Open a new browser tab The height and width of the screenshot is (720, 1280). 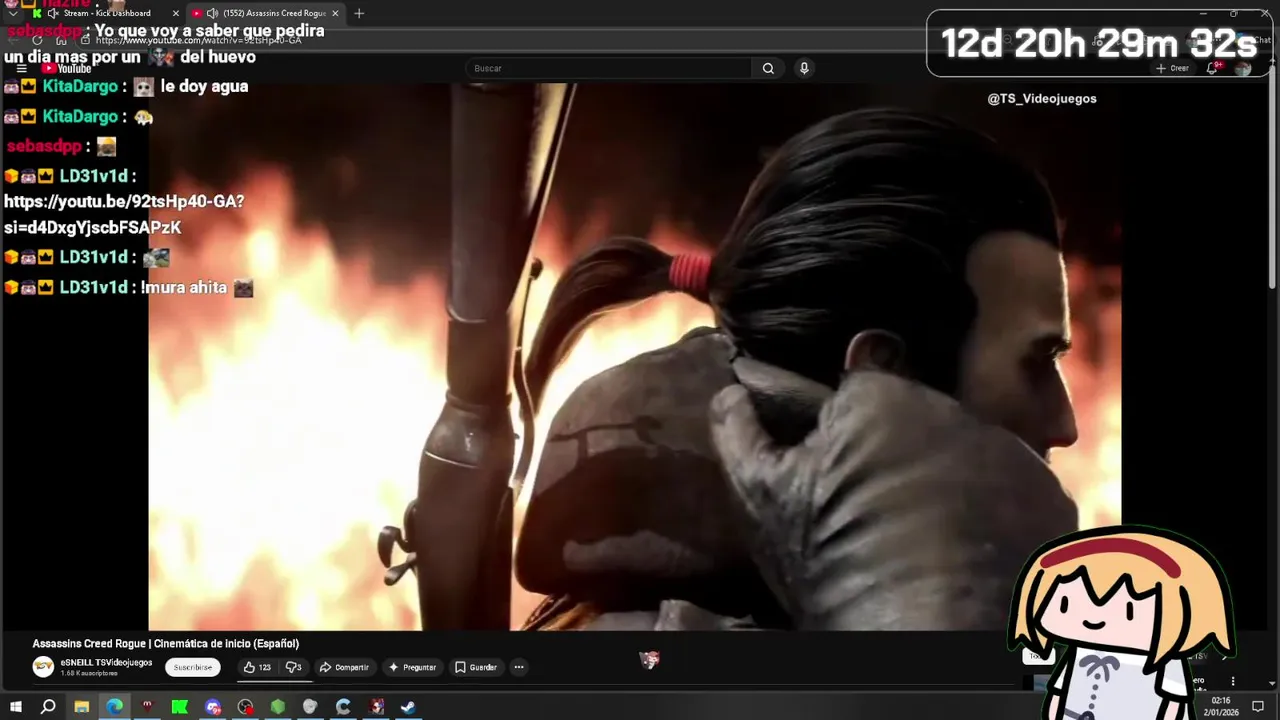coord(359,13)
